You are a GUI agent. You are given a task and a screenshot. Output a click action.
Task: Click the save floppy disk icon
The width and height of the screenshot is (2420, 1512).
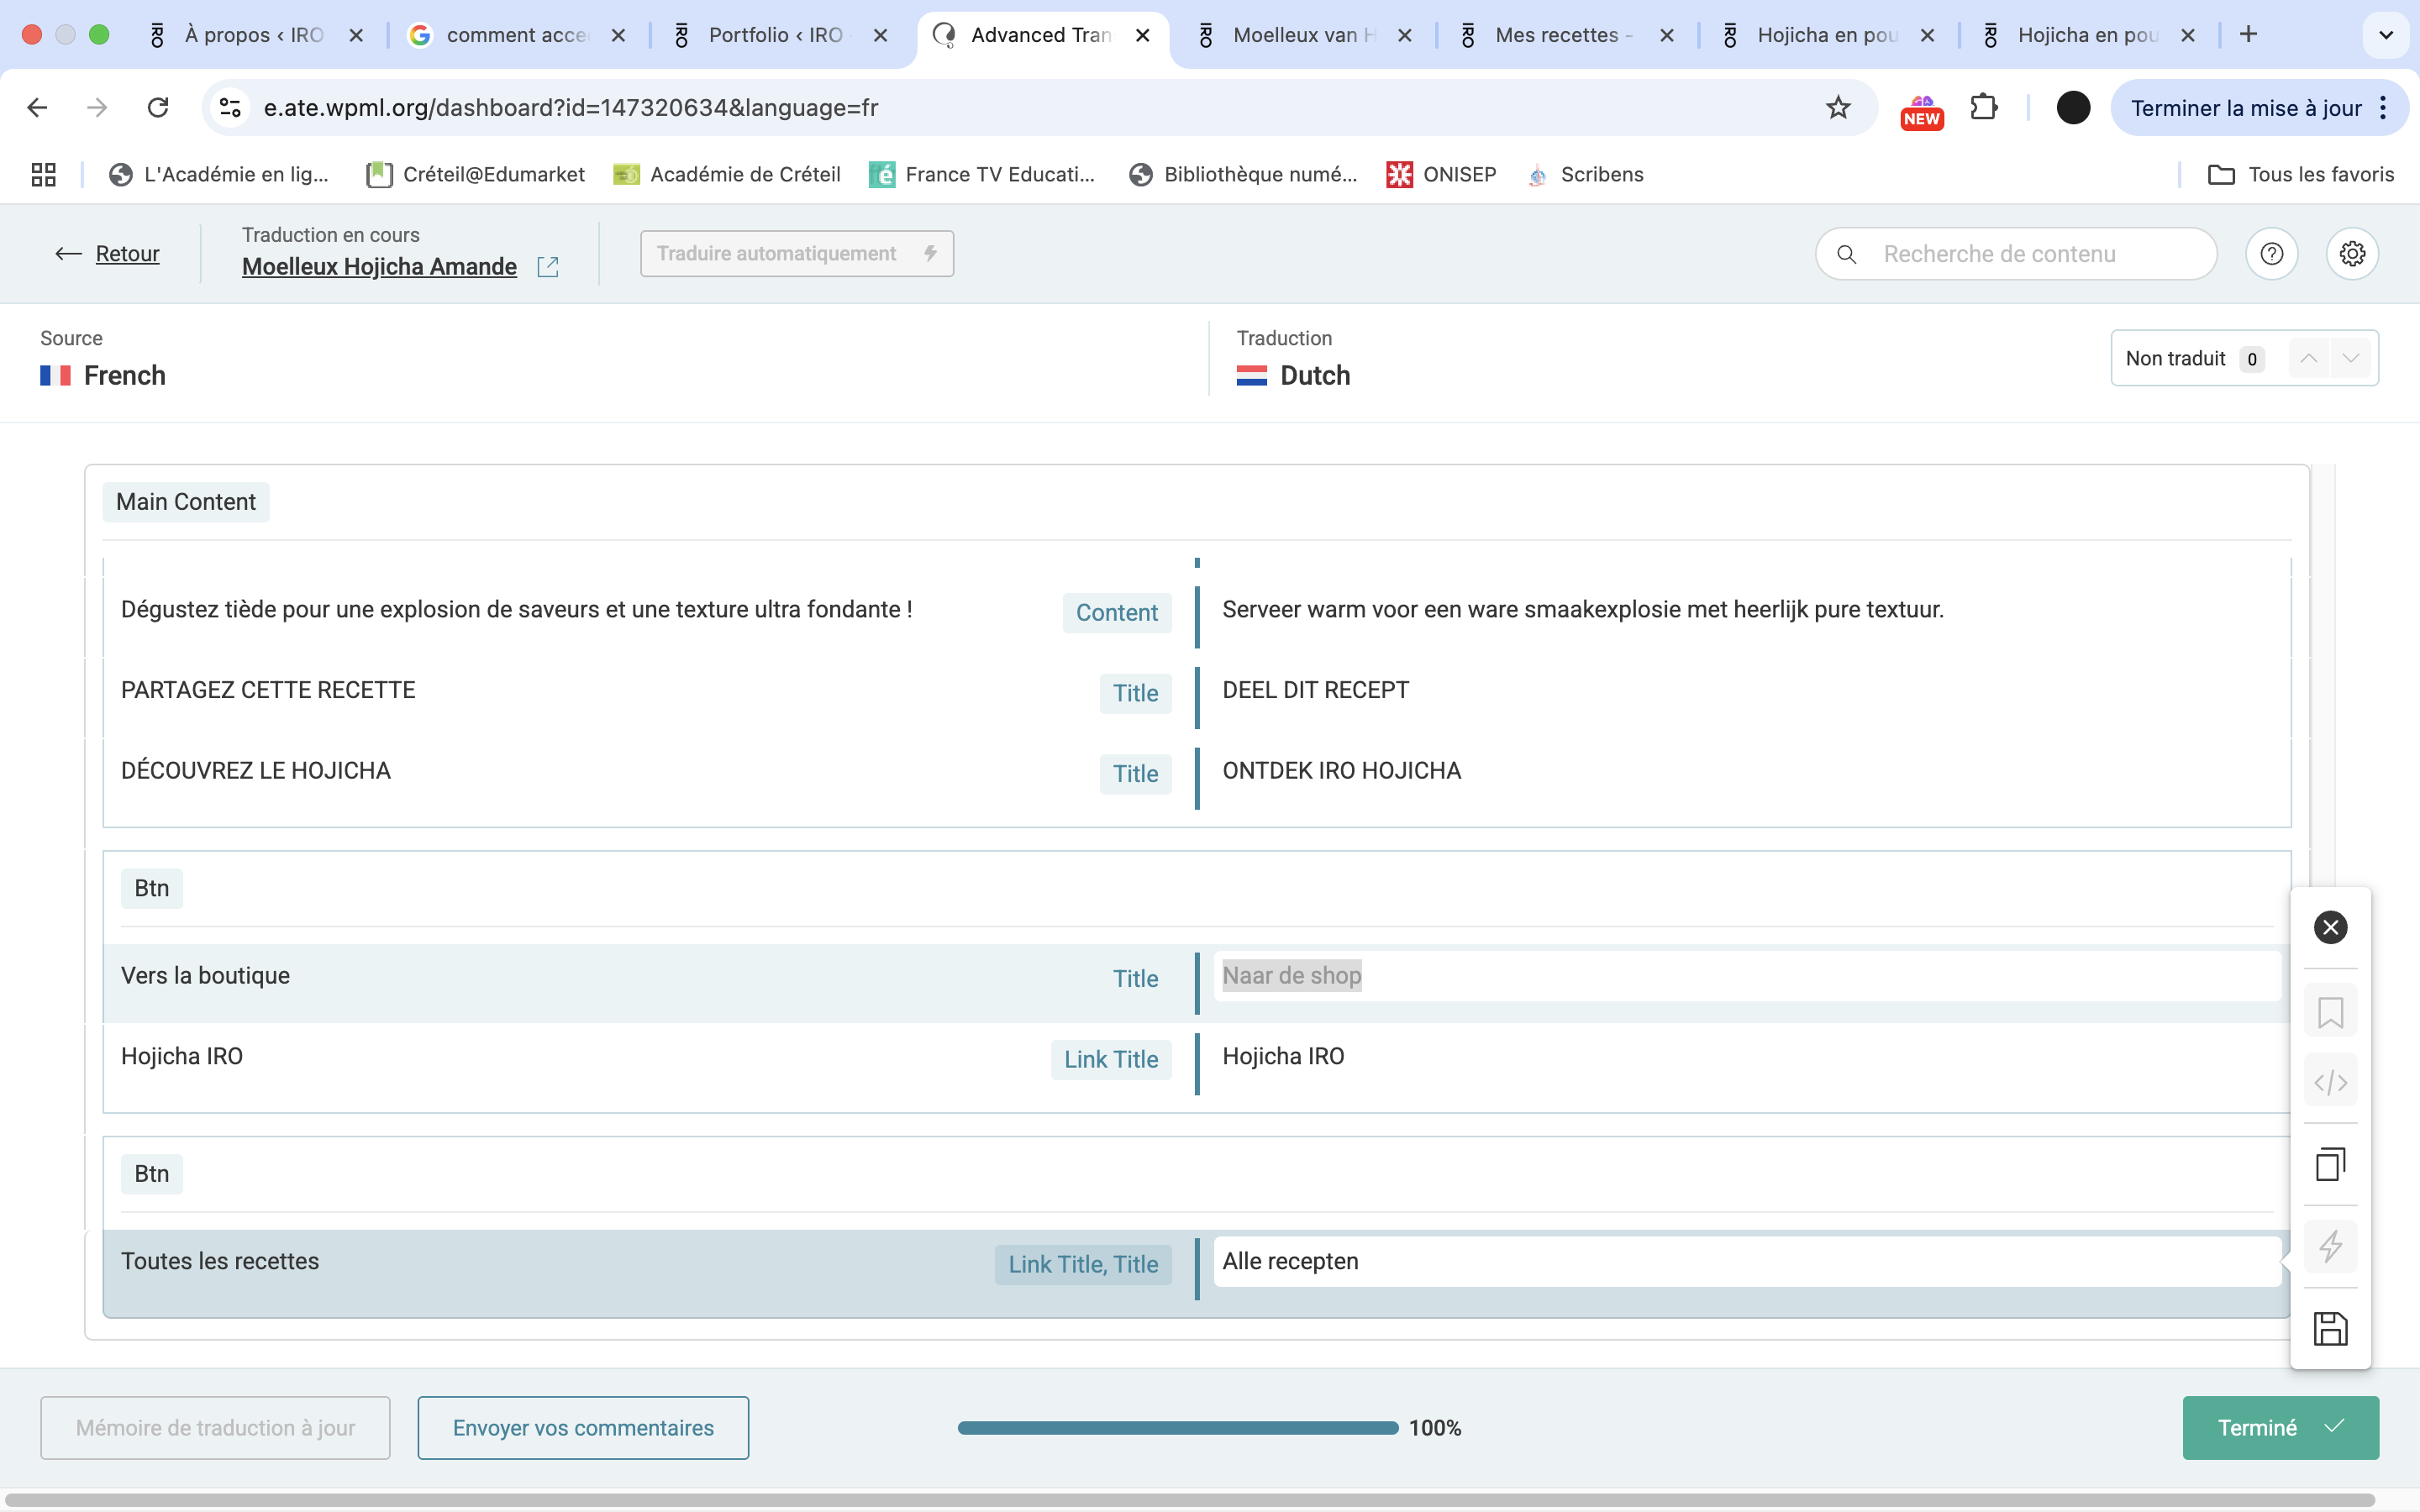click(x=2330, y=1329)
